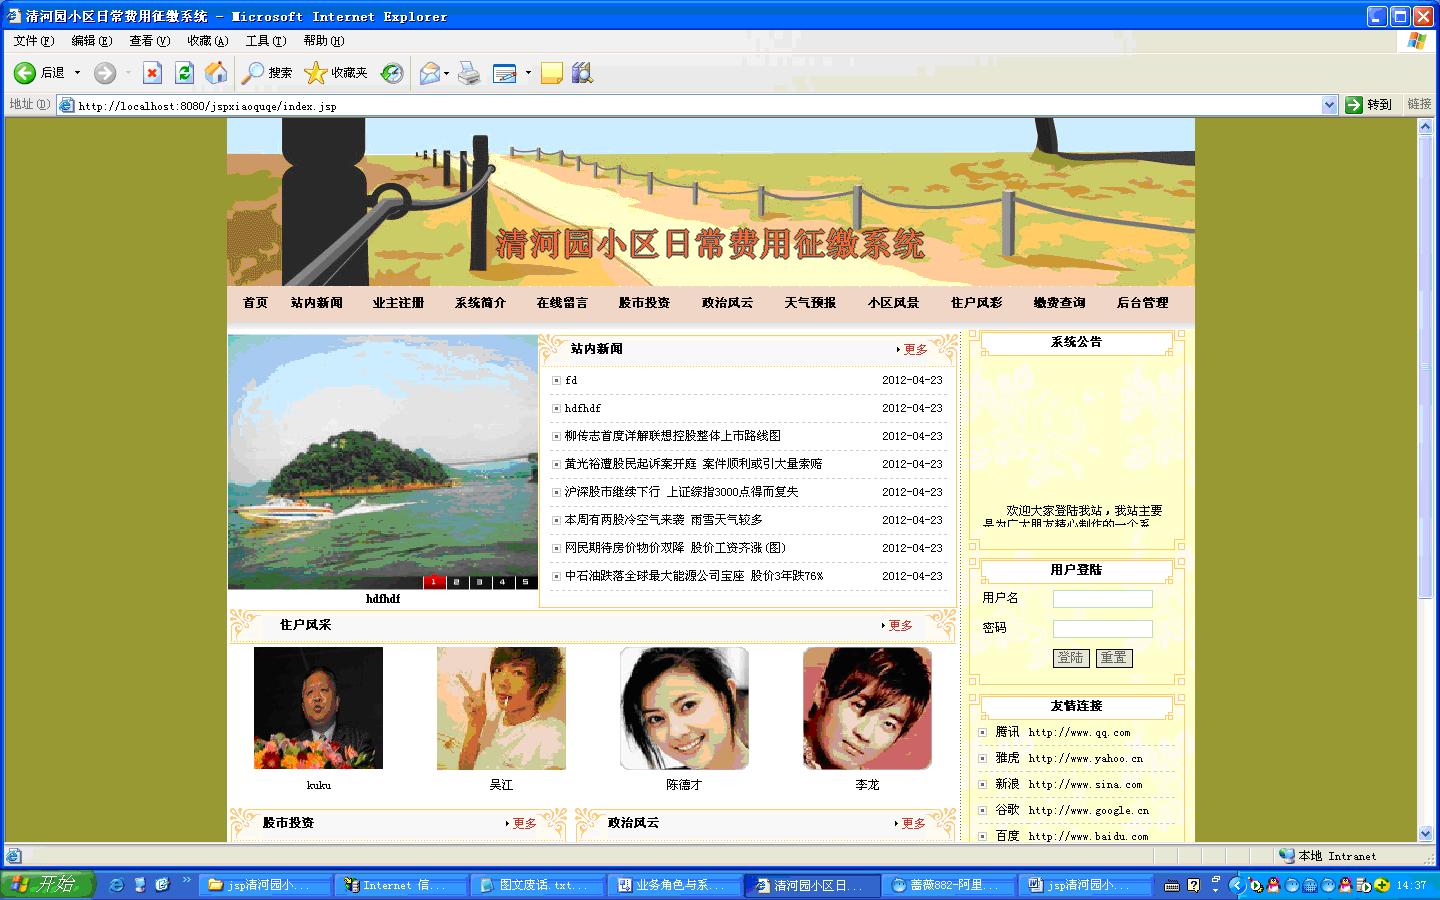1440x900 pixels.
Task: Expand the address bar URL dropdown
Action: coord(1329,105)
